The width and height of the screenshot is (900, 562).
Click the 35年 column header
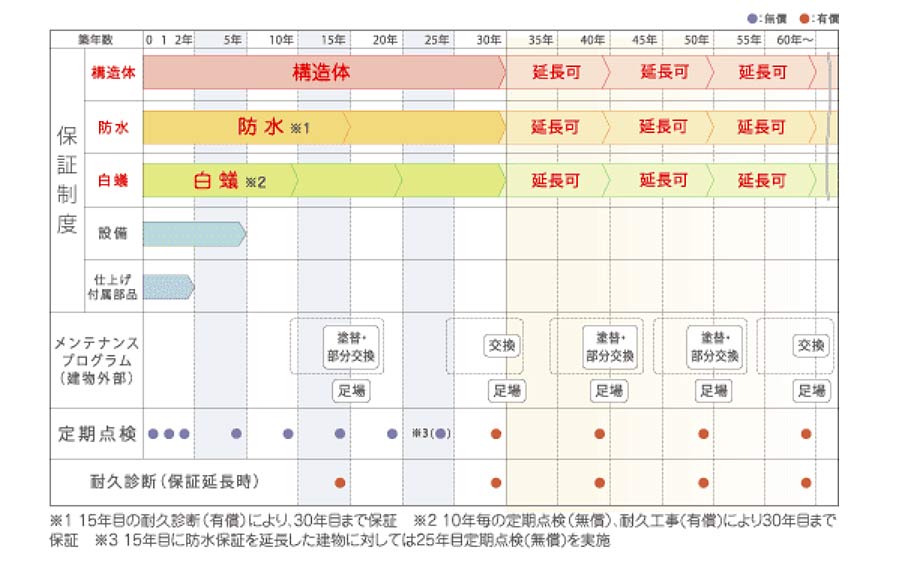(540, 40)
